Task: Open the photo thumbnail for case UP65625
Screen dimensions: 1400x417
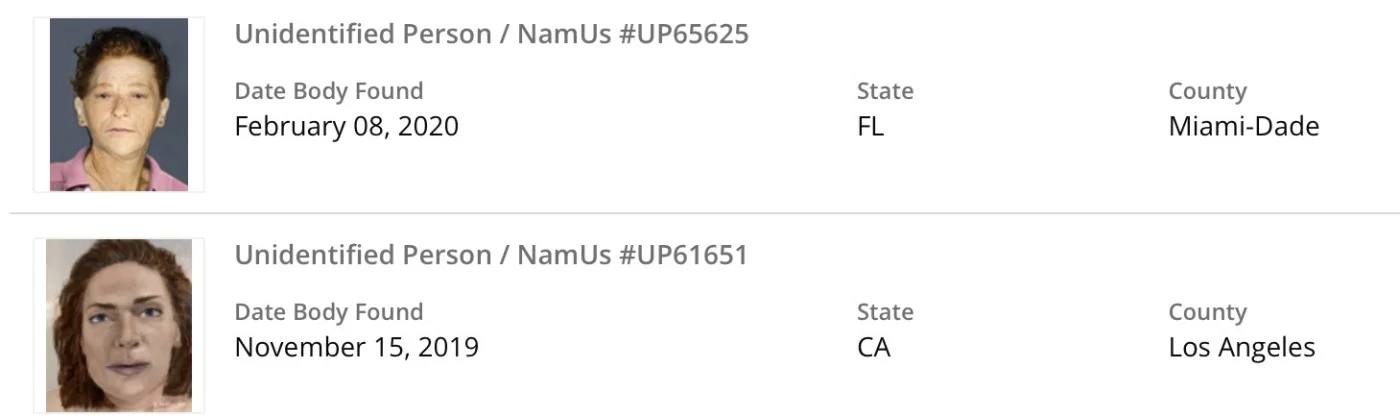Action: (119, 104)
